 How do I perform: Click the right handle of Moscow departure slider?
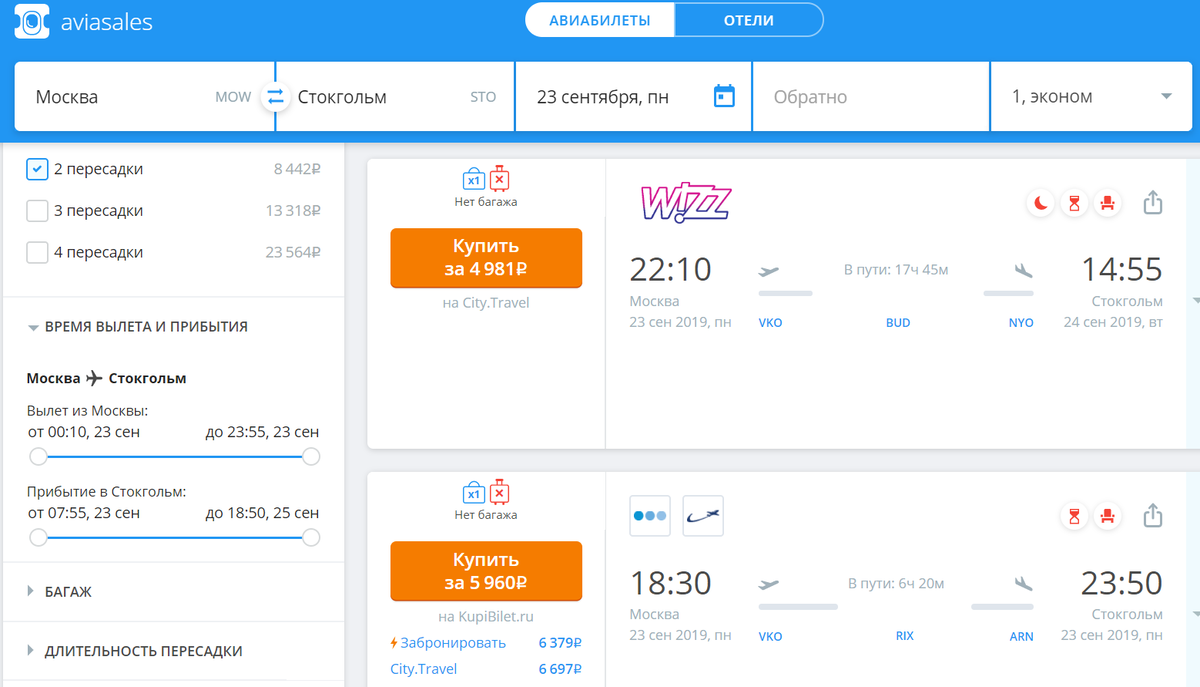click(x=311, y=457)
